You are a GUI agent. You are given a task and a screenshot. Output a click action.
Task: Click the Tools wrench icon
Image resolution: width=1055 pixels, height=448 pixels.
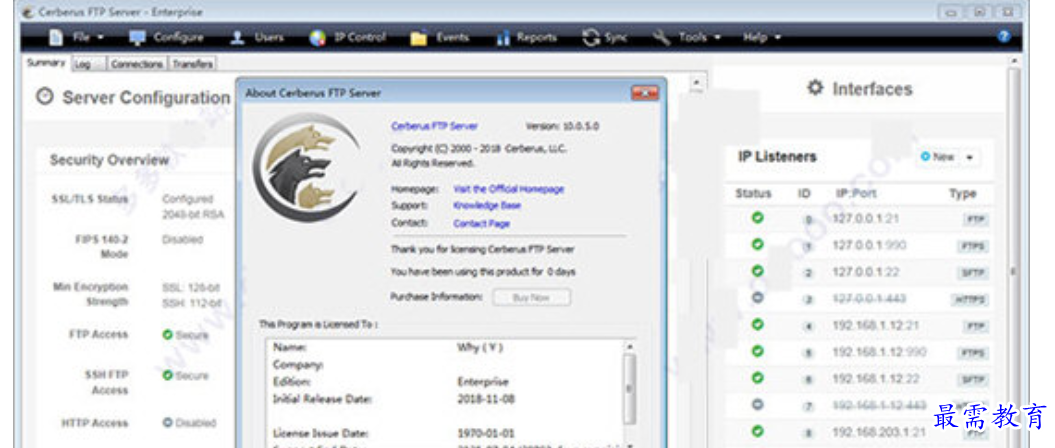[662, 38]
